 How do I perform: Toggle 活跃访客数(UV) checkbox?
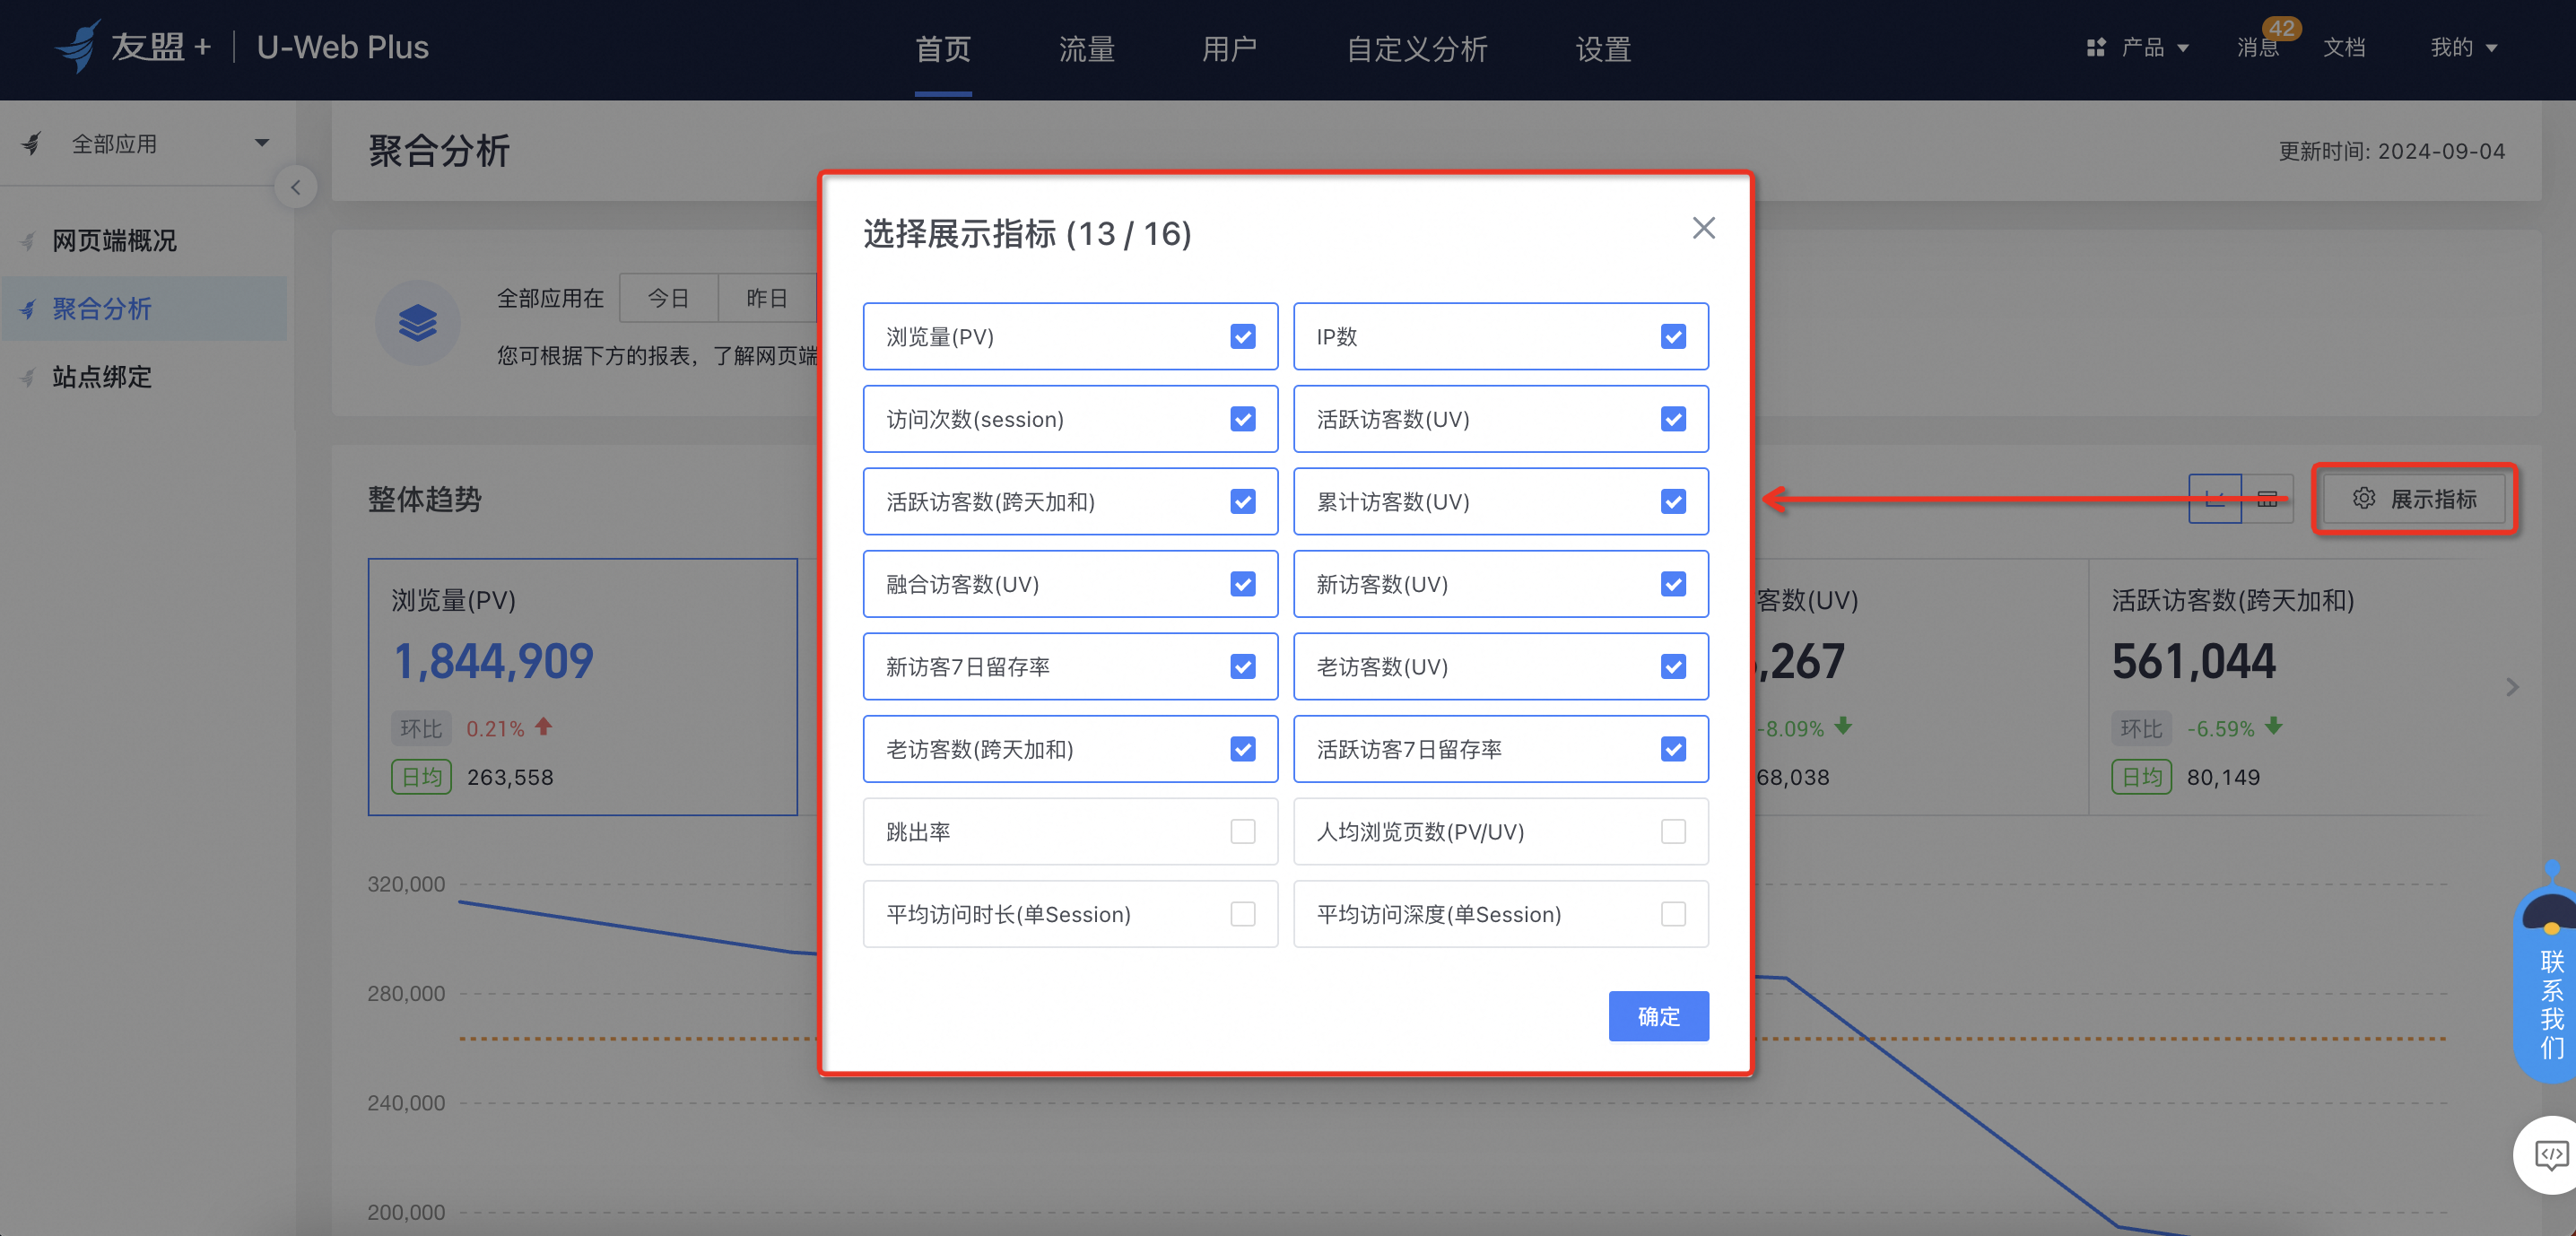(x=1673, y=419)
